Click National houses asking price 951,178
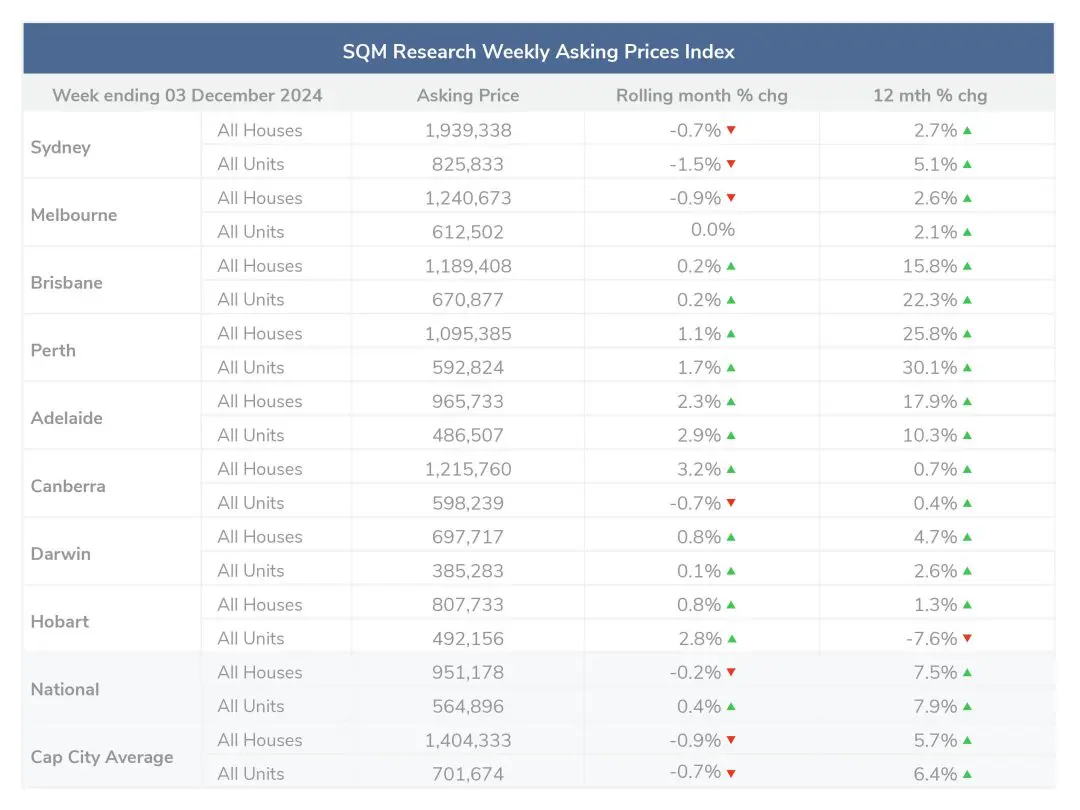This screenshot has width=1080, height=810. tap(468, 672)
